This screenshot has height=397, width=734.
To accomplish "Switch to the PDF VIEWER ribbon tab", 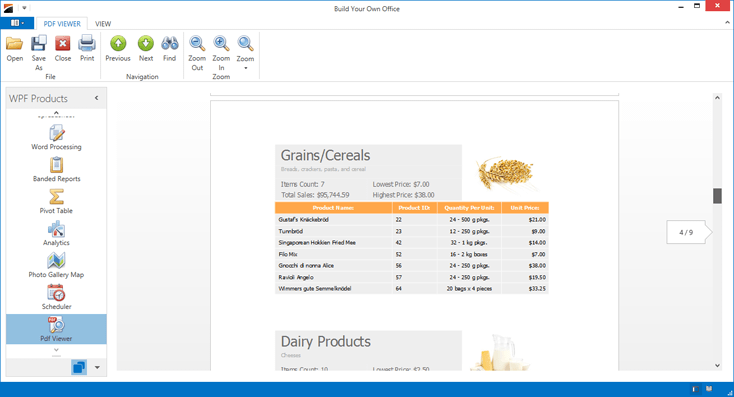I will tap(62, 23).
